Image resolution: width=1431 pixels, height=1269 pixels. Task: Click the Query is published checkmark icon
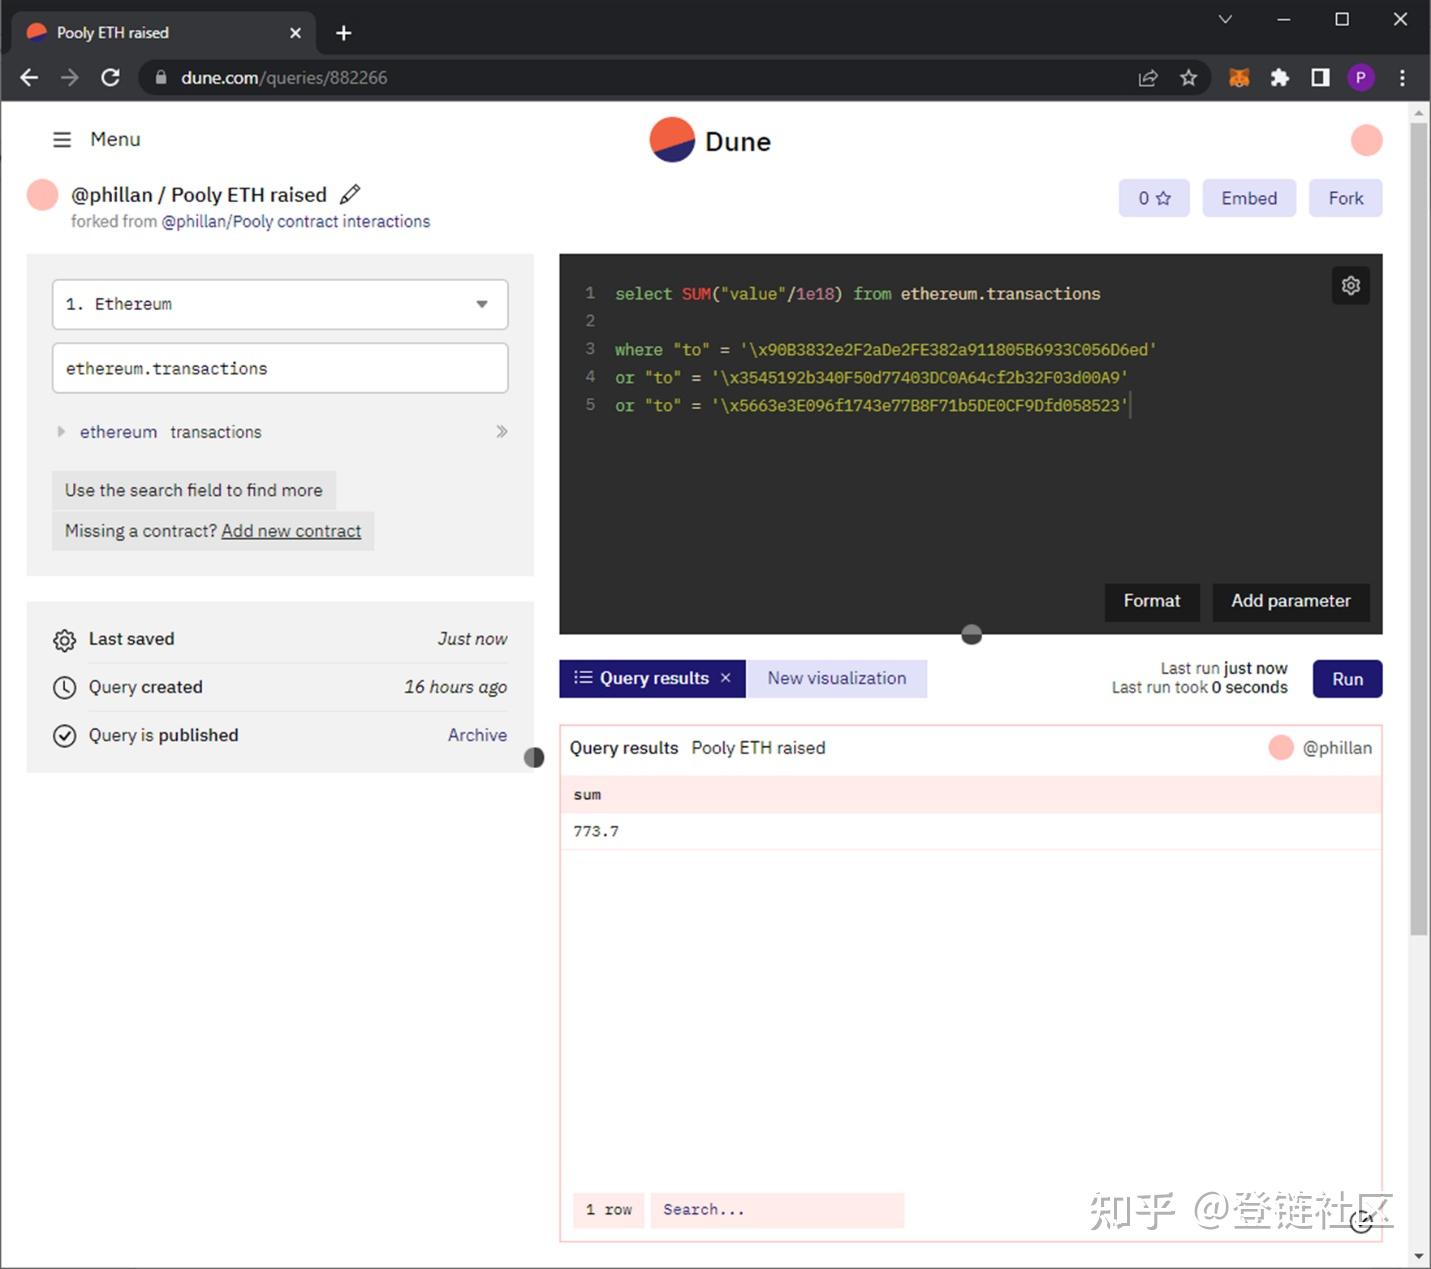64,735
